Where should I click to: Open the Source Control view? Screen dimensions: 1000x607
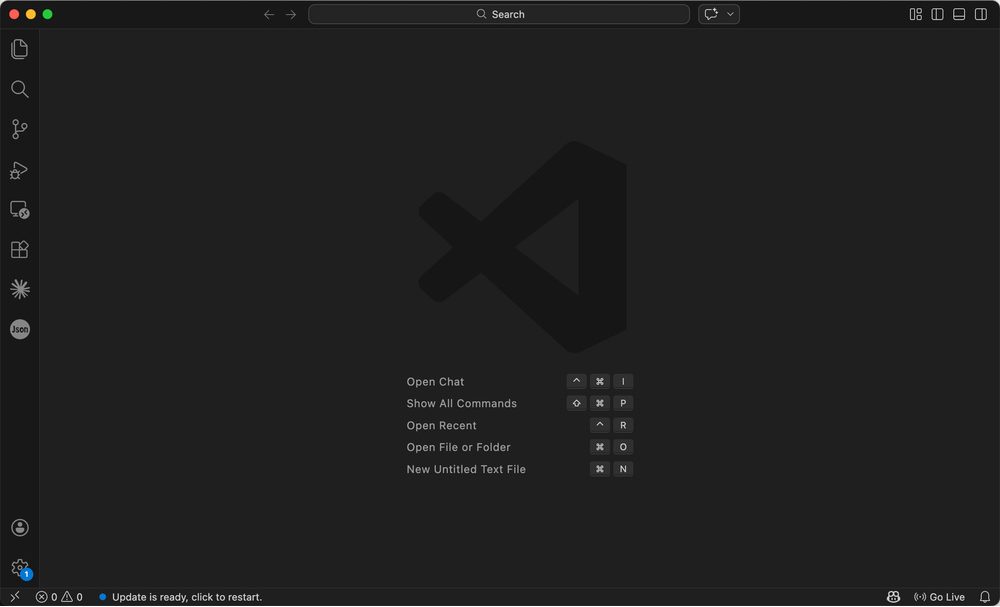pos(19,129)
